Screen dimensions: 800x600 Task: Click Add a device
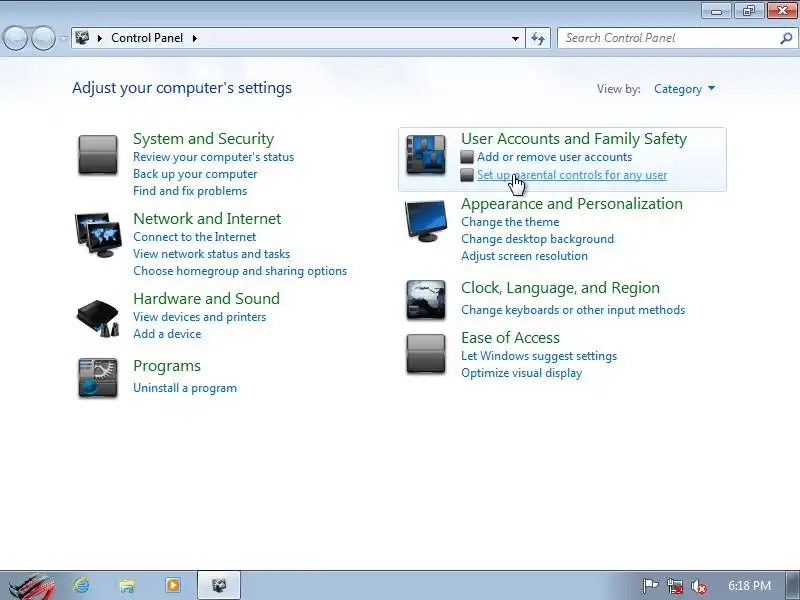click(x=167, y=334)
